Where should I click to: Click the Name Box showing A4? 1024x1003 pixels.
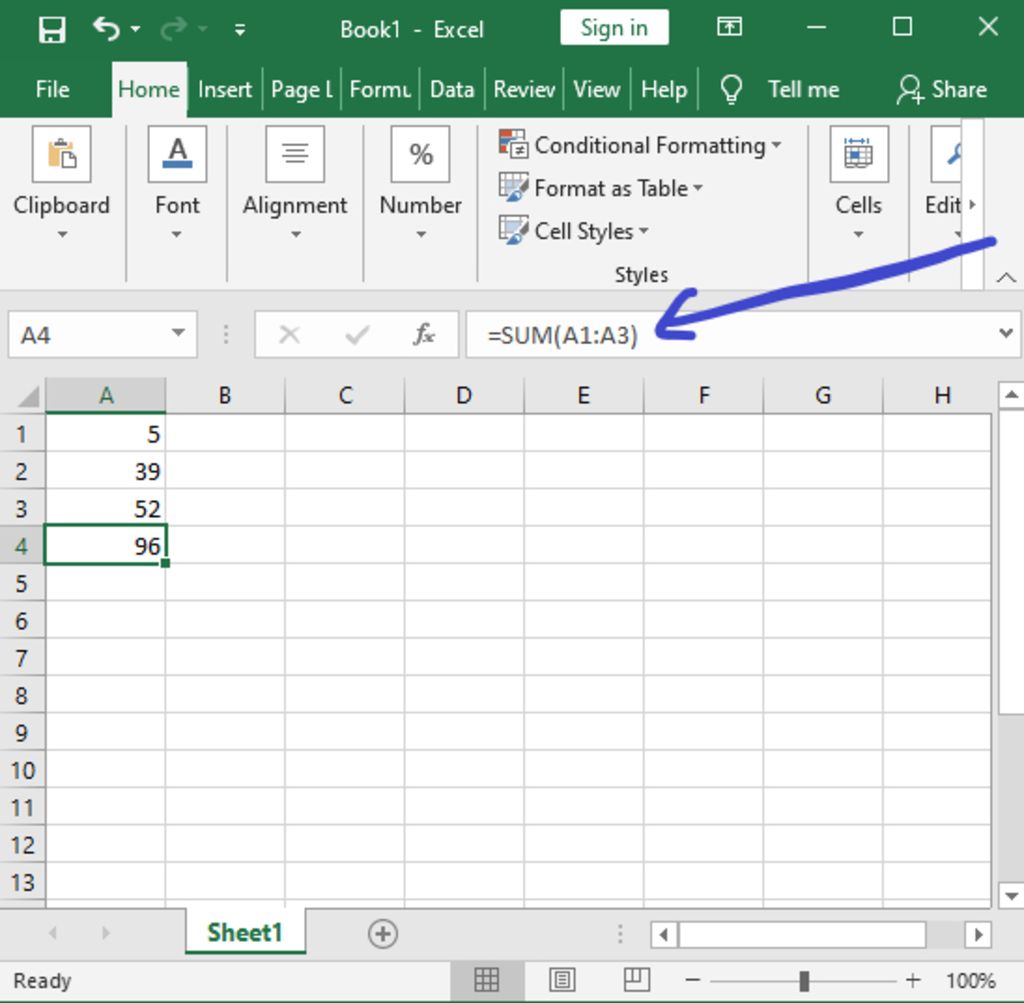click(89, 335)
